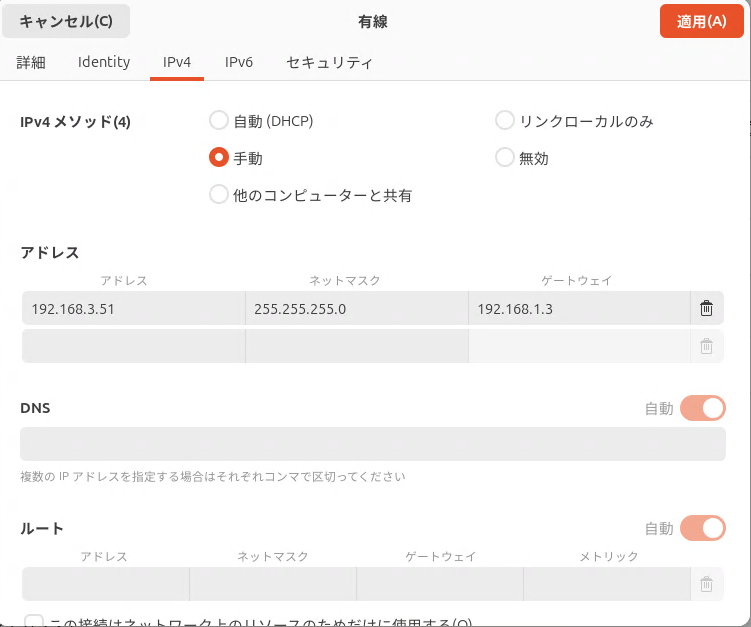Click the ルート metric input field
The height and width of the screenshot is (627, 751).
[607, 584]
